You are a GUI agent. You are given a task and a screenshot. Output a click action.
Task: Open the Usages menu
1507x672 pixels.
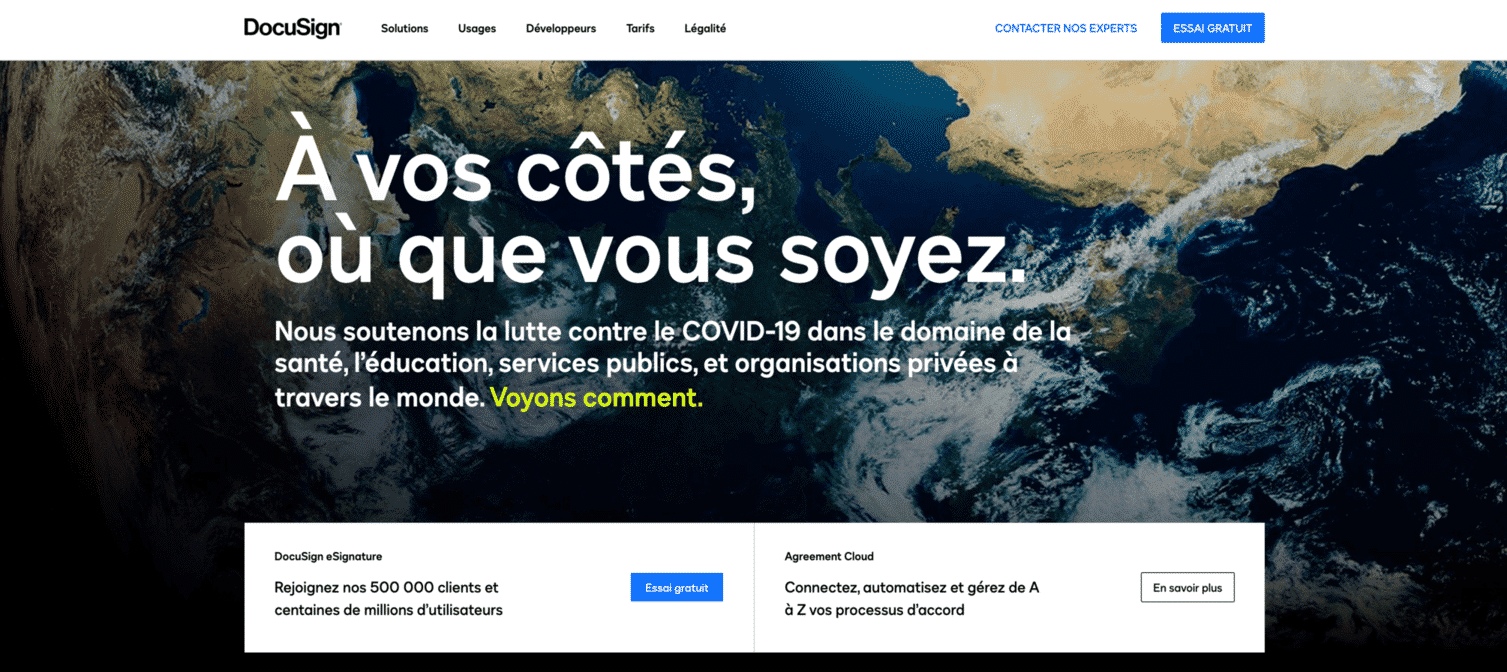(x=477, y=28)
